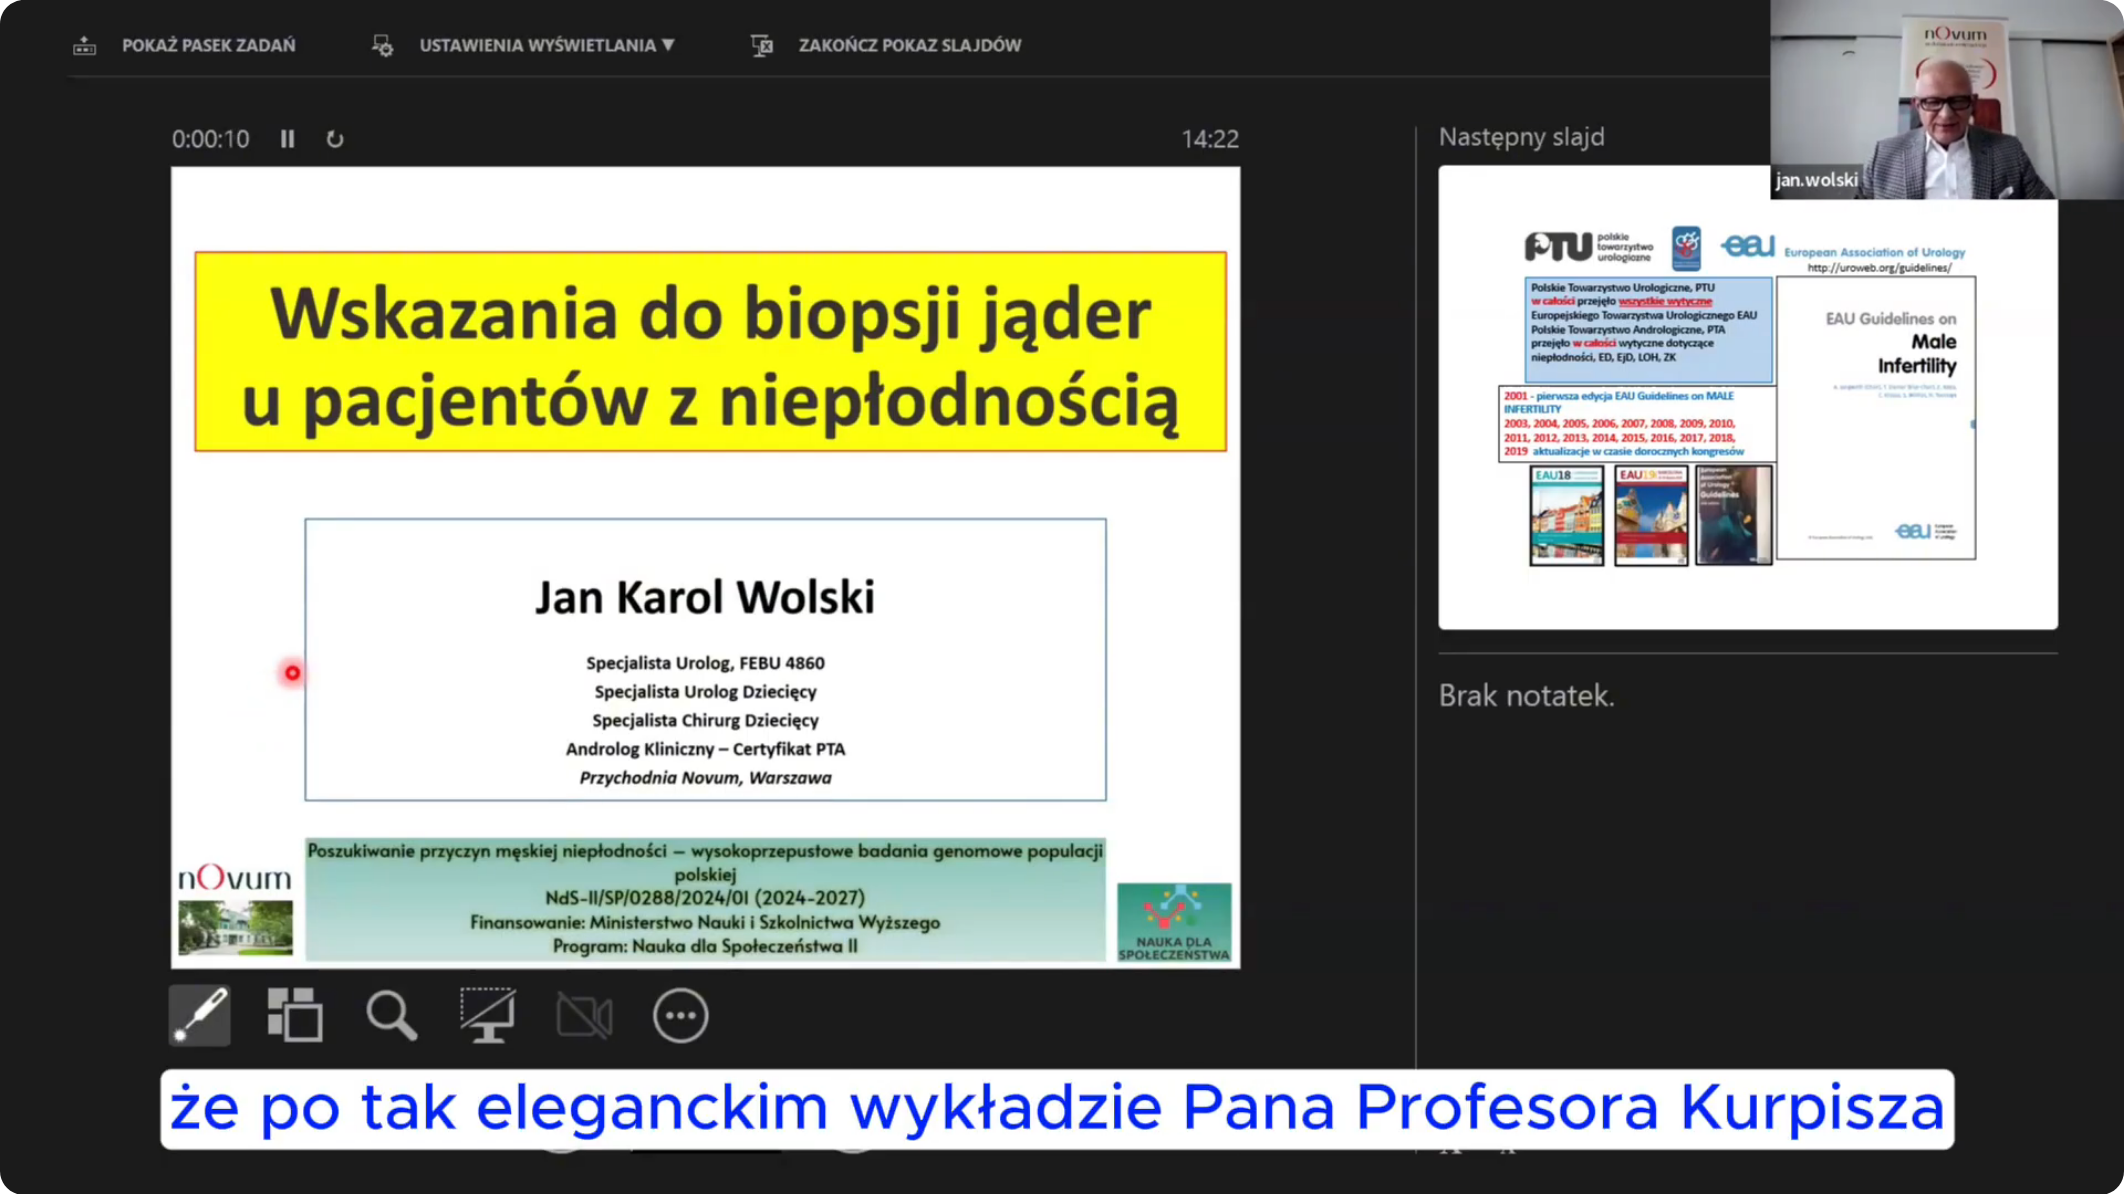Toggle the camera off icon
This screenshot has width=2124, height=1194.
click(x=584, y=1016)
